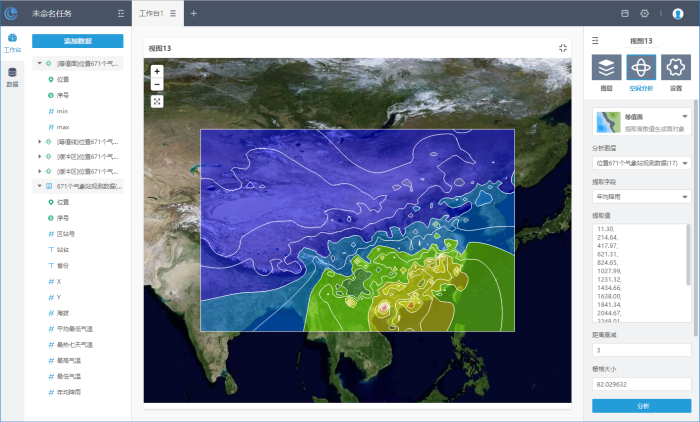Collapse the 671个气象站观测数据 dataset node
The width and height of the screenshot is (700, 422).
point(40,186)
